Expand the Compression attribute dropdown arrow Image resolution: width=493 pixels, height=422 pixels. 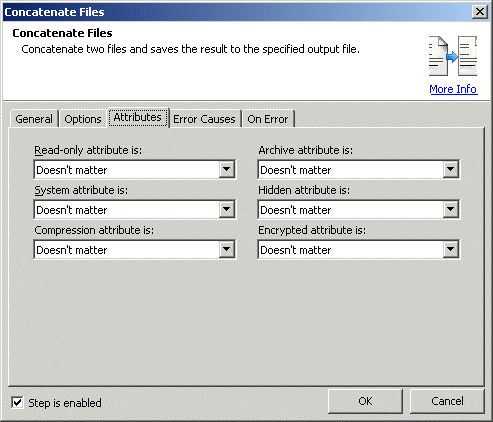pyautogui.click(x=226, y=249)
